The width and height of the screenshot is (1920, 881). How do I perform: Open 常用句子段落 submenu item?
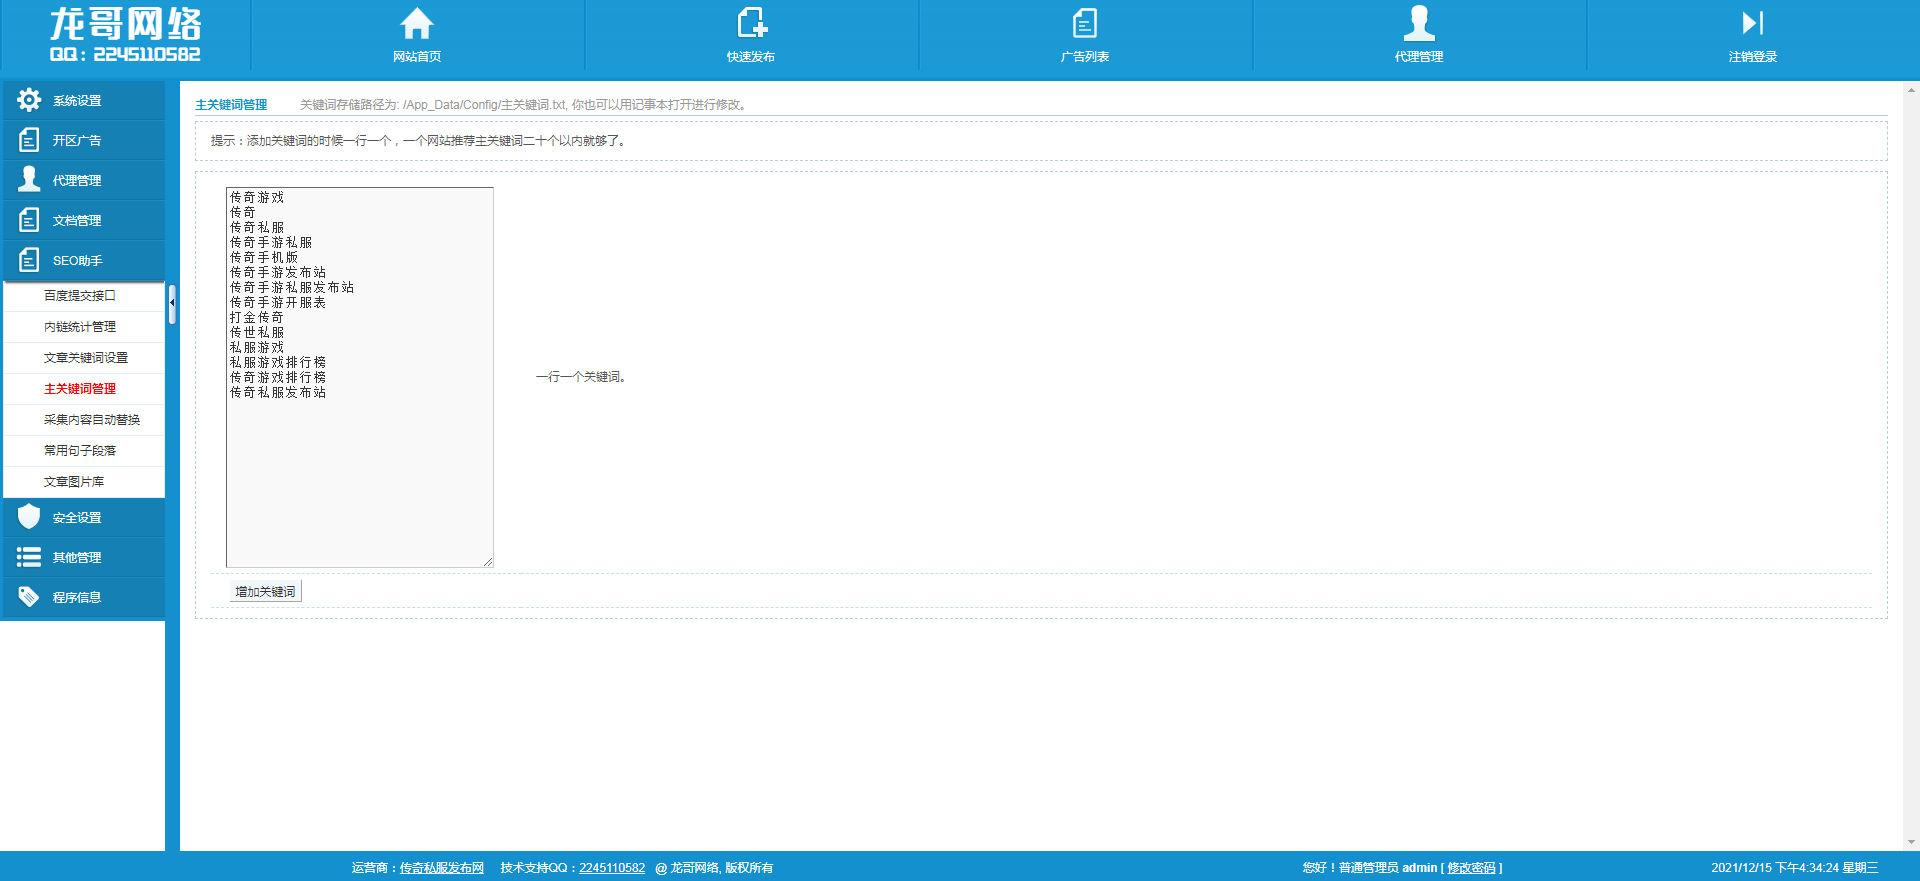click(x=80, y=451)
